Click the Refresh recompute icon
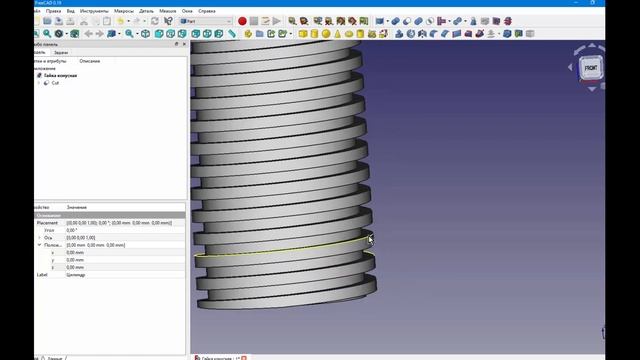Image resolution: width=640 pixels, height=360 pixels. pyautogui.click(x=155, y=21)
